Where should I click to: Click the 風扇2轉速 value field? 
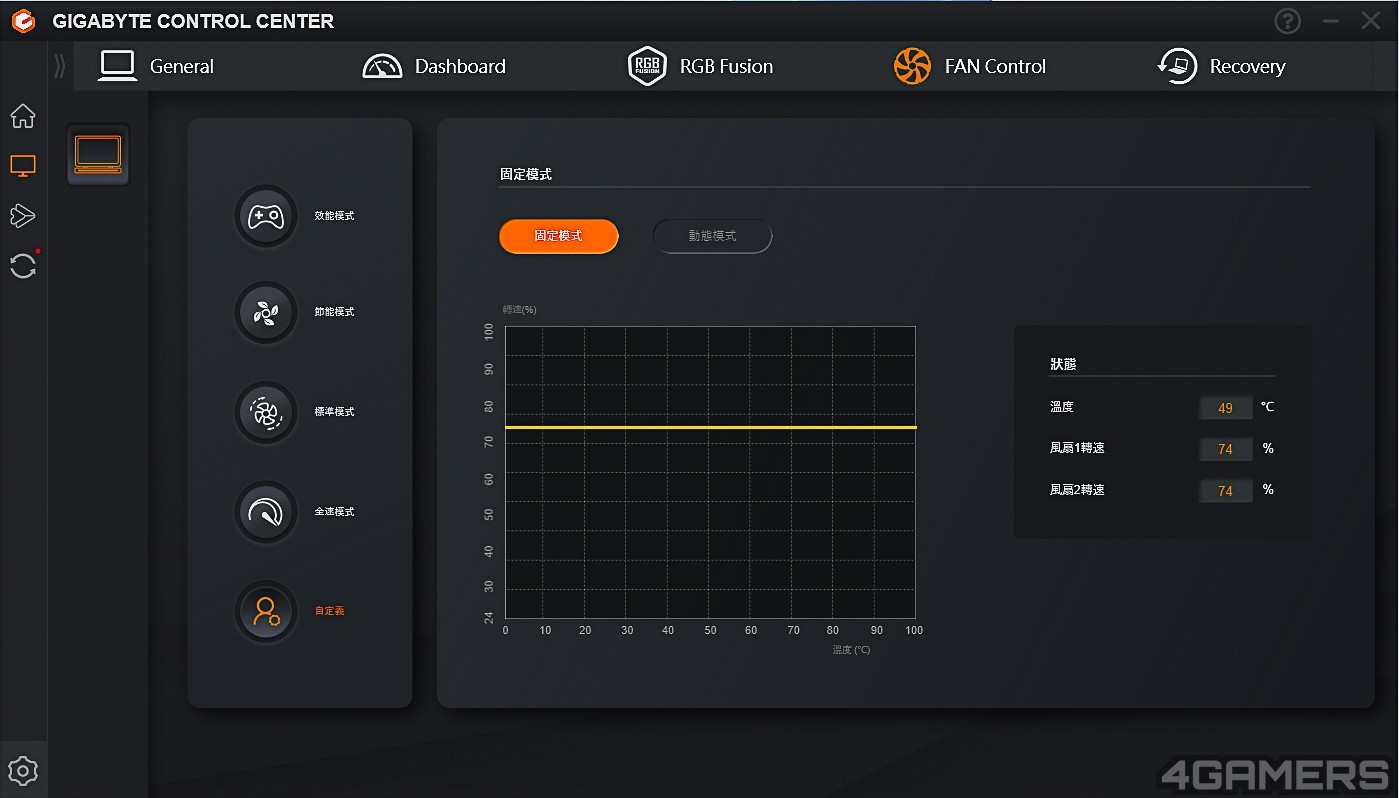point(1226,491)
